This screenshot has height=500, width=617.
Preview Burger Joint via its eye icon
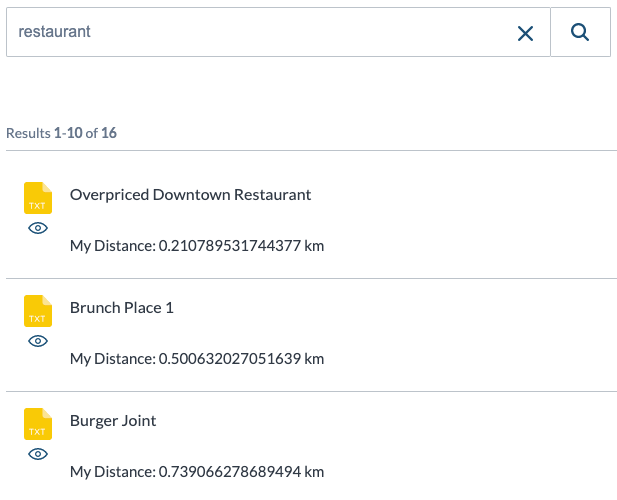pos(38,454)
